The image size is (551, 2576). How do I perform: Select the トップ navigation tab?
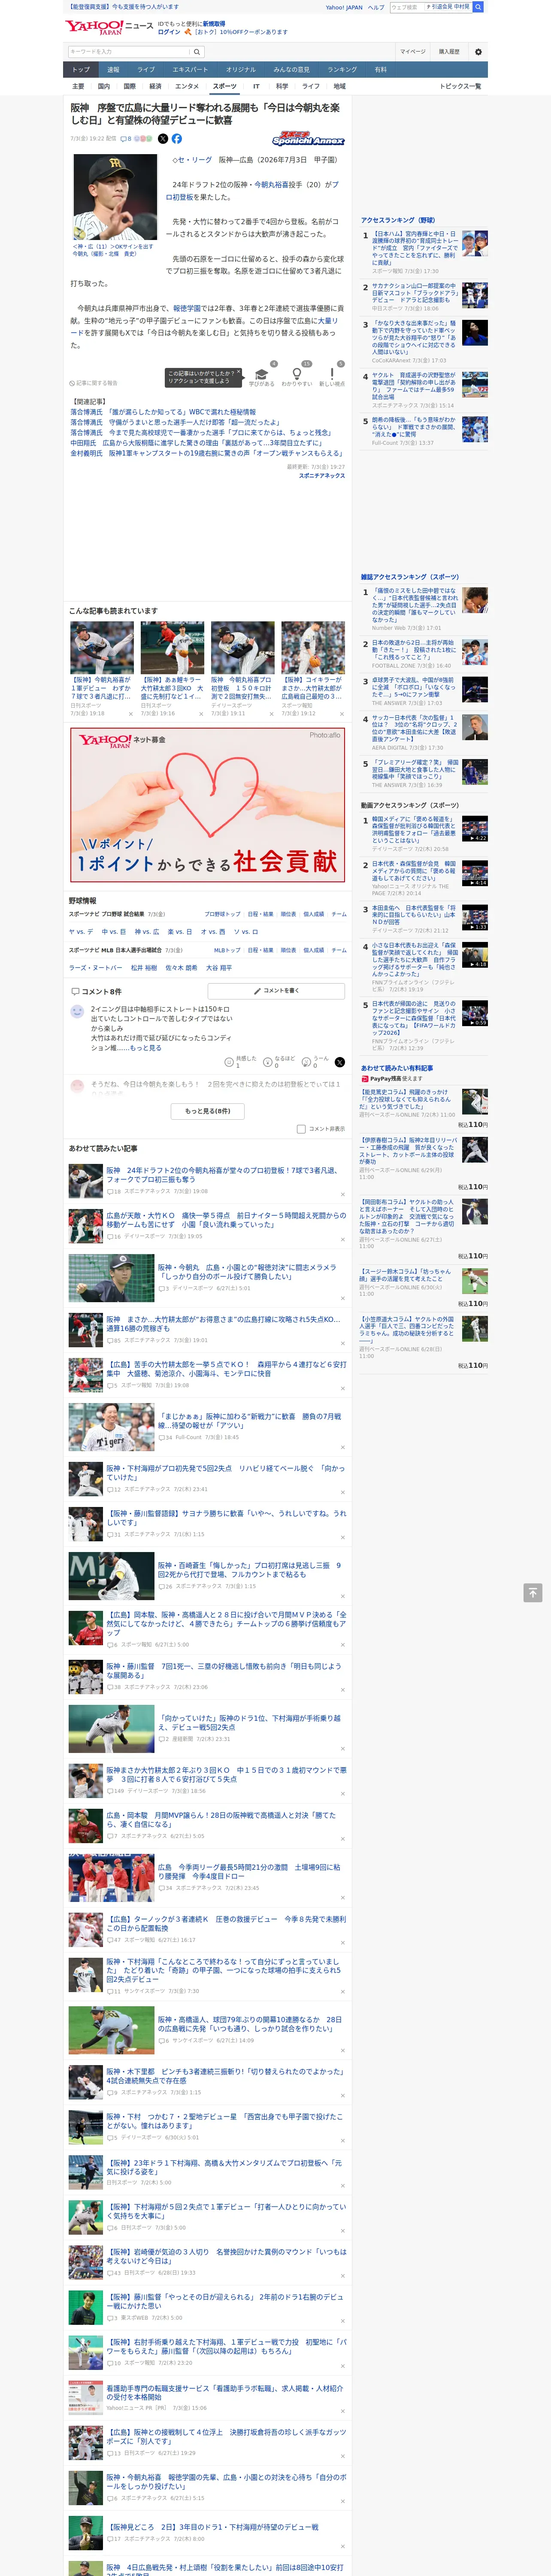coord(81,70)
